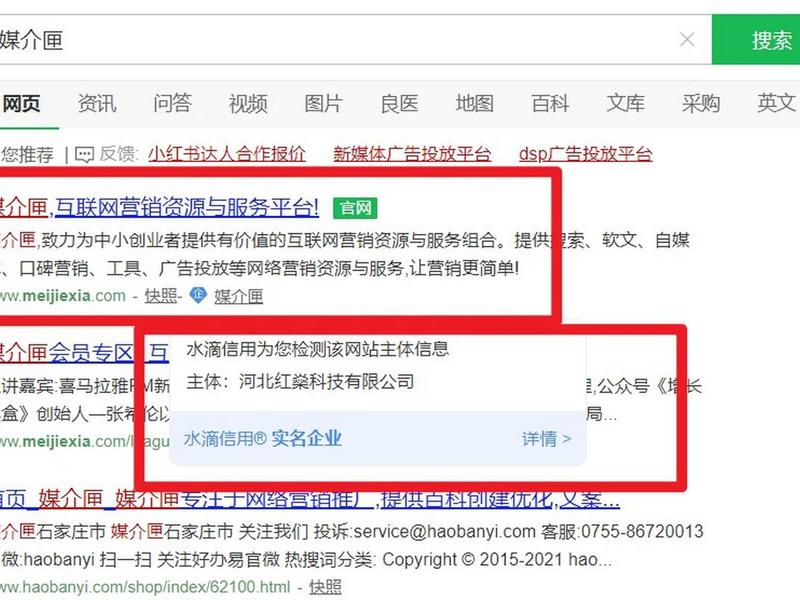Click the meijiexia.com URL of the first result

(x=62, y=296)
